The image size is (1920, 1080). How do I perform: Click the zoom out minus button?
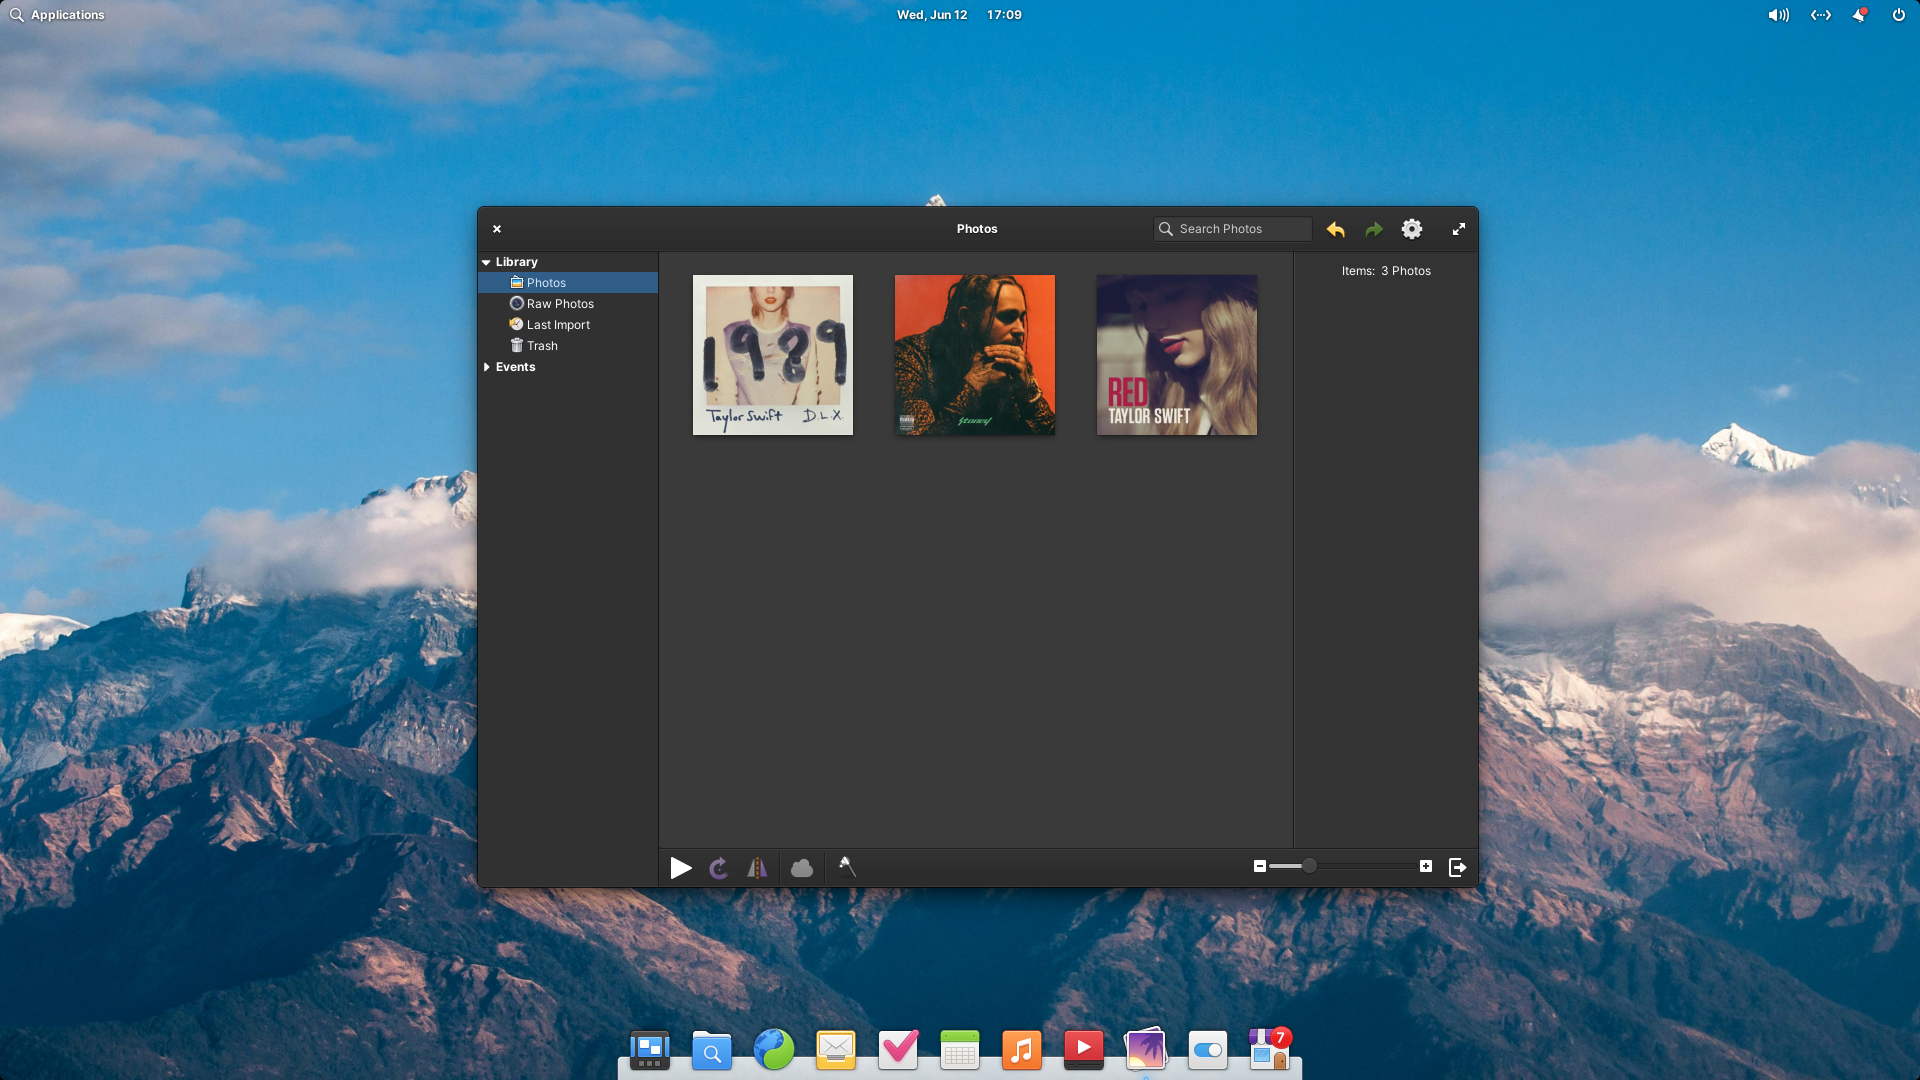(1260, 866)
